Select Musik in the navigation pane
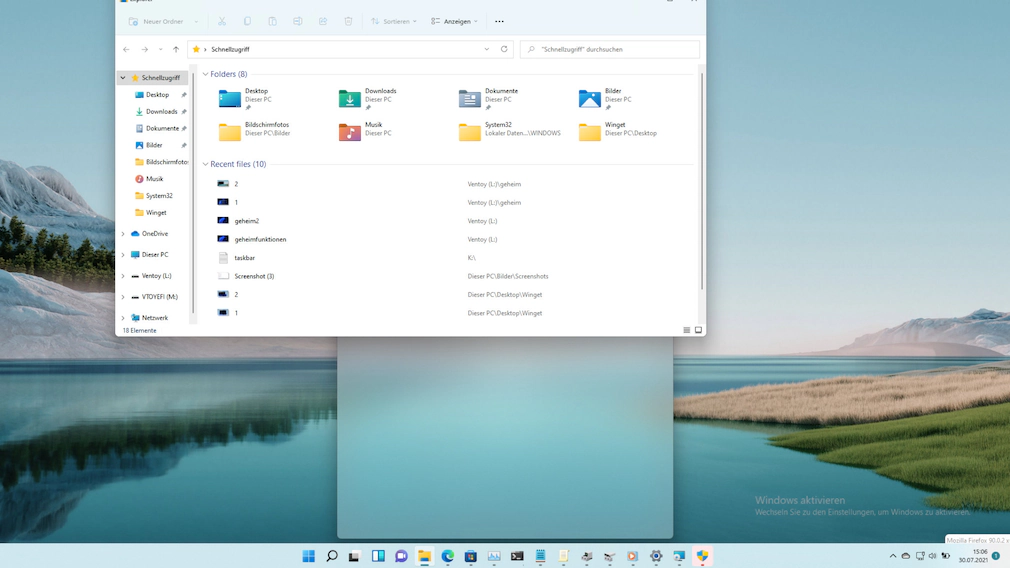Screen dimensions: 1010x568 click(154, 179)
